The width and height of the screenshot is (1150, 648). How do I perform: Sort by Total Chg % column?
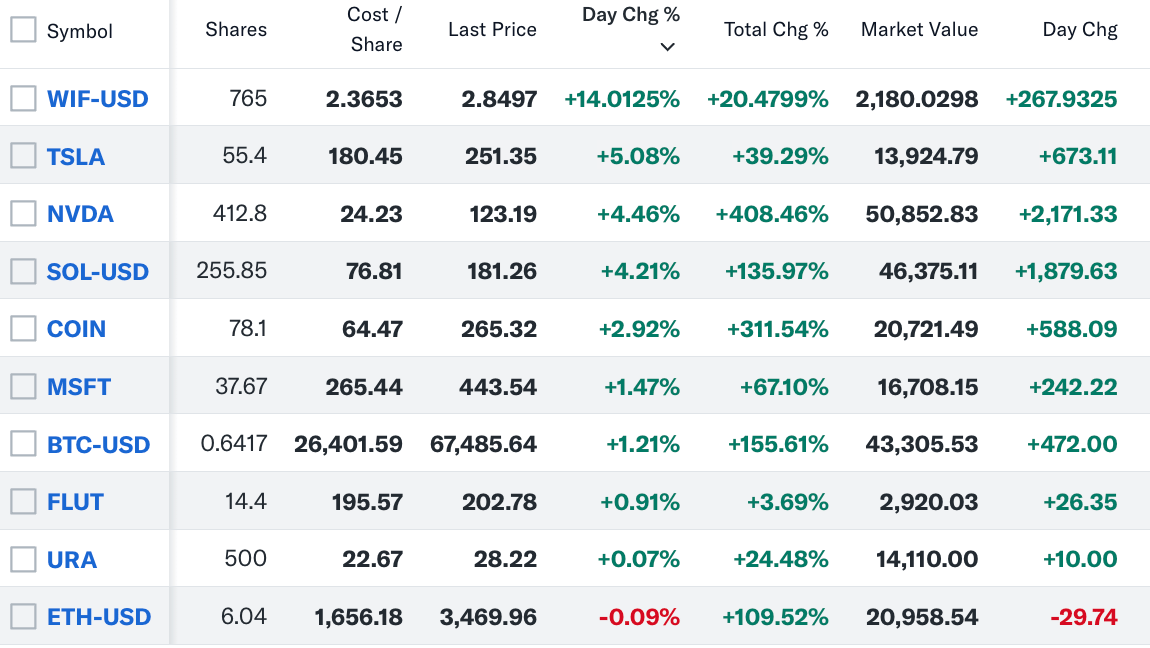tap(776, 30)
